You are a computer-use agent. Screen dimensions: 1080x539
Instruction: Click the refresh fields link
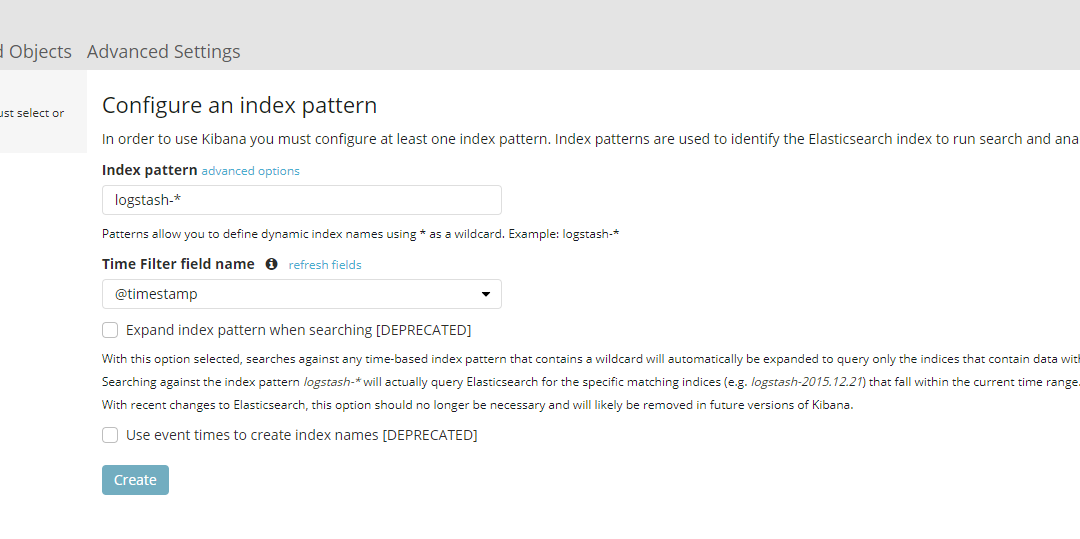click(x=325, y=265)
